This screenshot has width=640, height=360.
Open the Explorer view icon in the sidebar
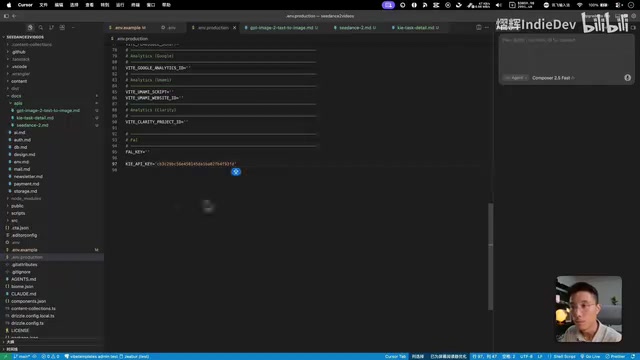pyautogui.click(x=30, y=27)
